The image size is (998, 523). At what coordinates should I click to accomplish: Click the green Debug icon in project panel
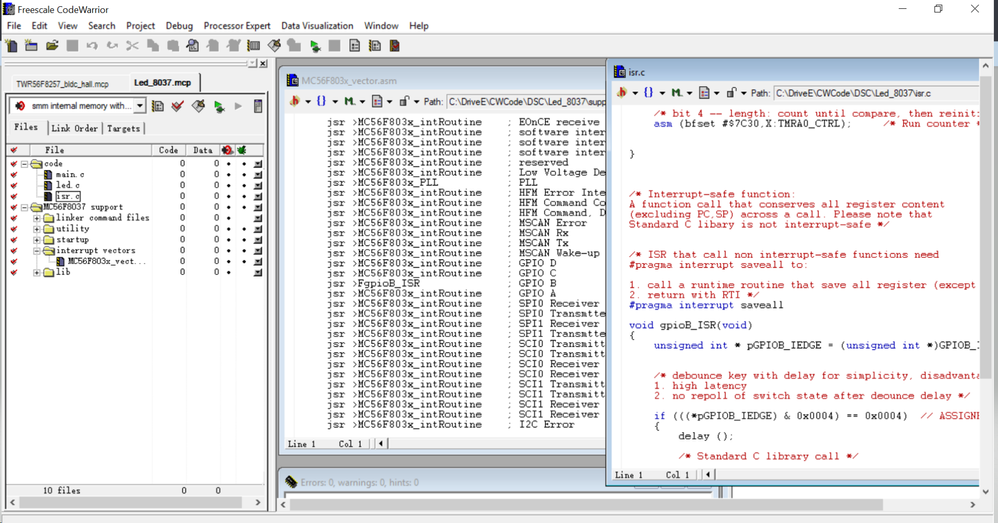219,106
